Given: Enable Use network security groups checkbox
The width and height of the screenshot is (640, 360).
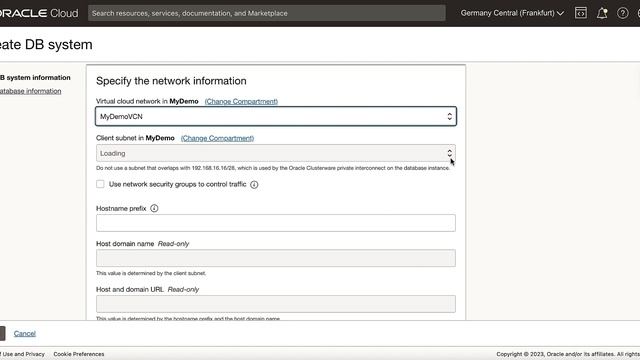Looking at the screenshot, I should (100, 184).
